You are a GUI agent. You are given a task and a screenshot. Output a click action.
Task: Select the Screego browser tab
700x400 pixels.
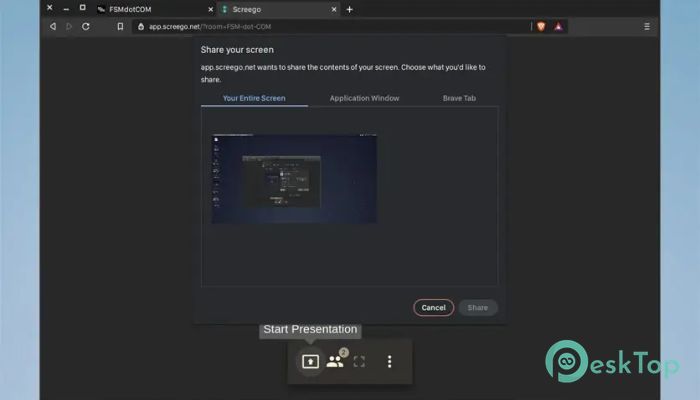(x=279, y=9)
